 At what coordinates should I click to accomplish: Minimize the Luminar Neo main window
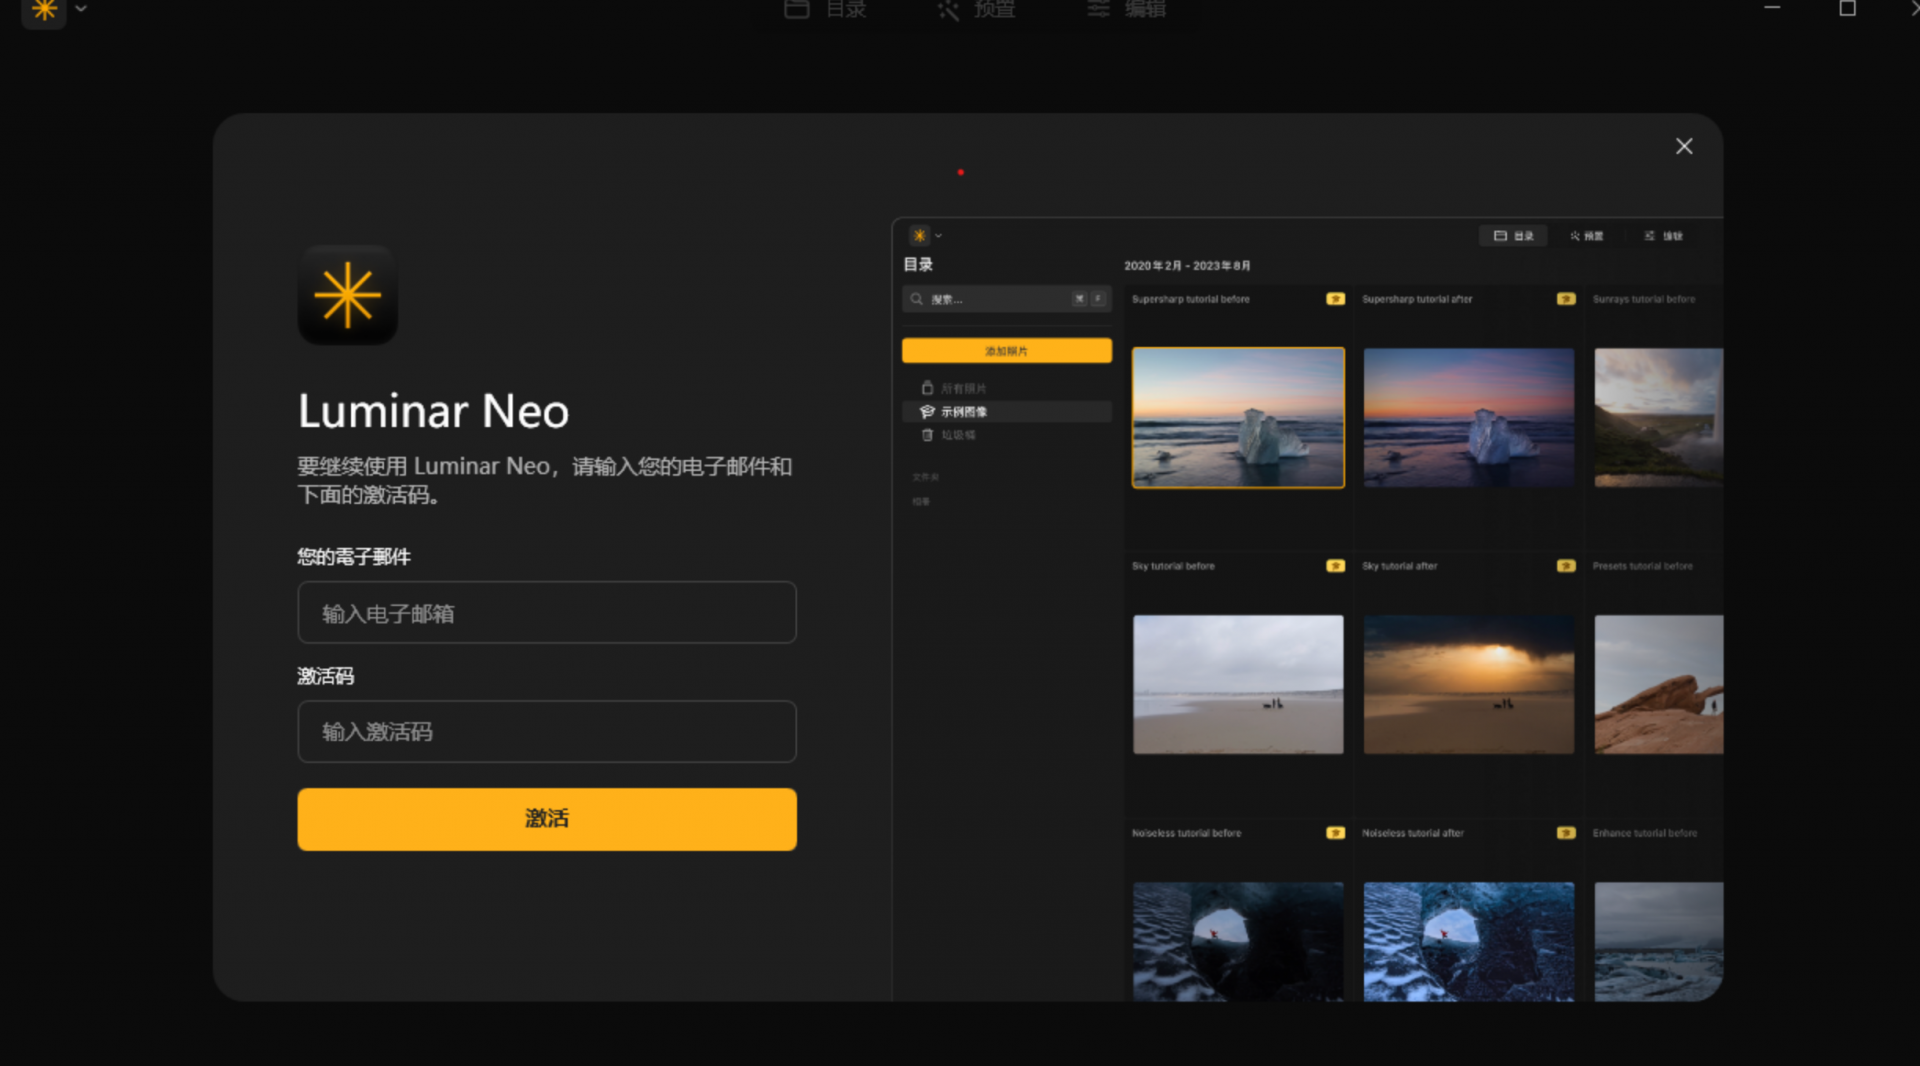point(1772,8)
